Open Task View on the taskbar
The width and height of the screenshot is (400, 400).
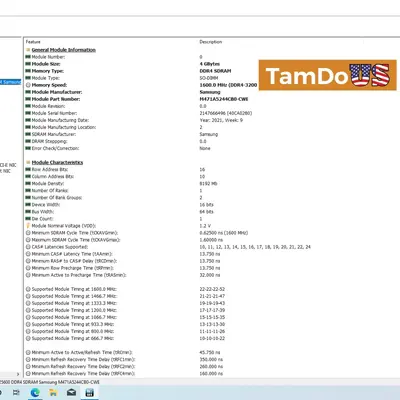16,393
